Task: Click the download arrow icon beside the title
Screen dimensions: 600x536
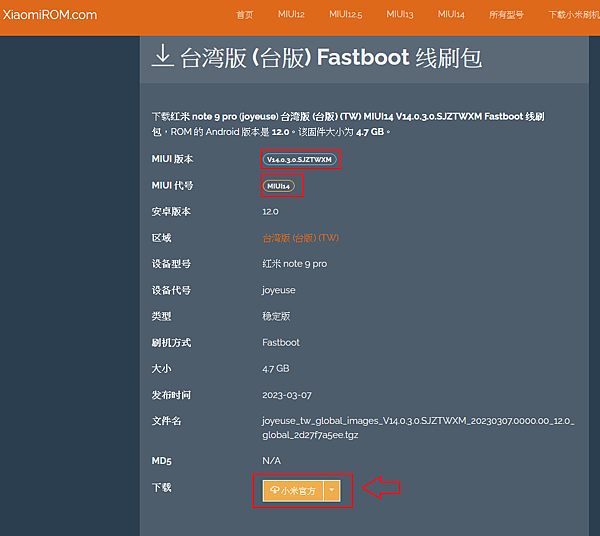Action: tap(163, 56)
